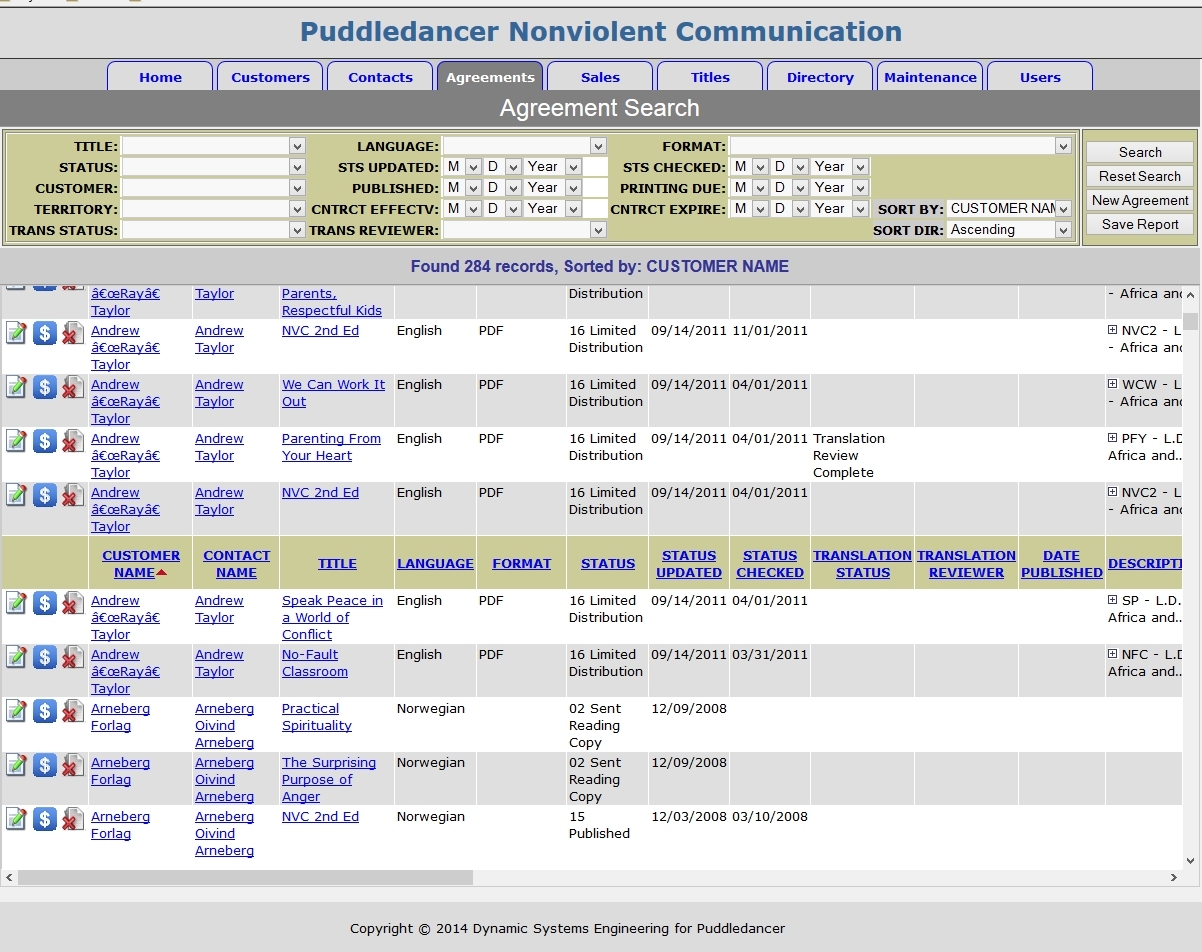Open the SORT BY dropdown
The height and width of the screenshot is (952, 1202).
(x=1009, y=209)
